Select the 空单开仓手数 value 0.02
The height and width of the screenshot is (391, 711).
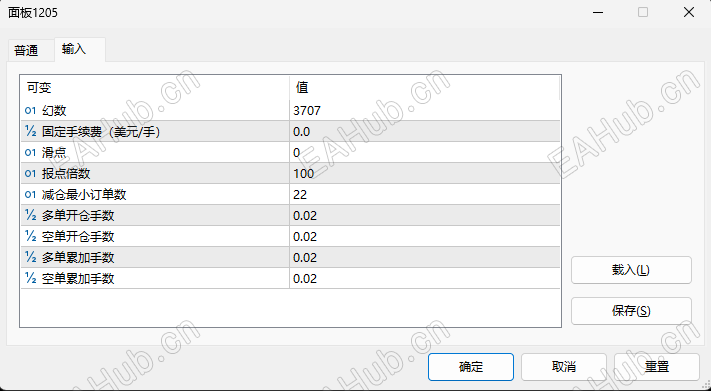[305, 236]
